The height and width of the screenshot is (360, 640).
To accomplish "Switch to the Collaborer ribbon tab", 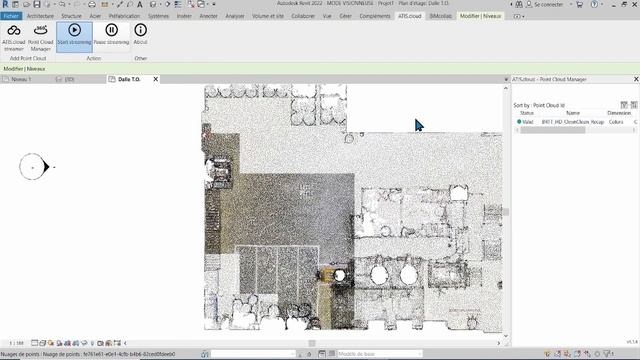I will (x=303, y=16).
